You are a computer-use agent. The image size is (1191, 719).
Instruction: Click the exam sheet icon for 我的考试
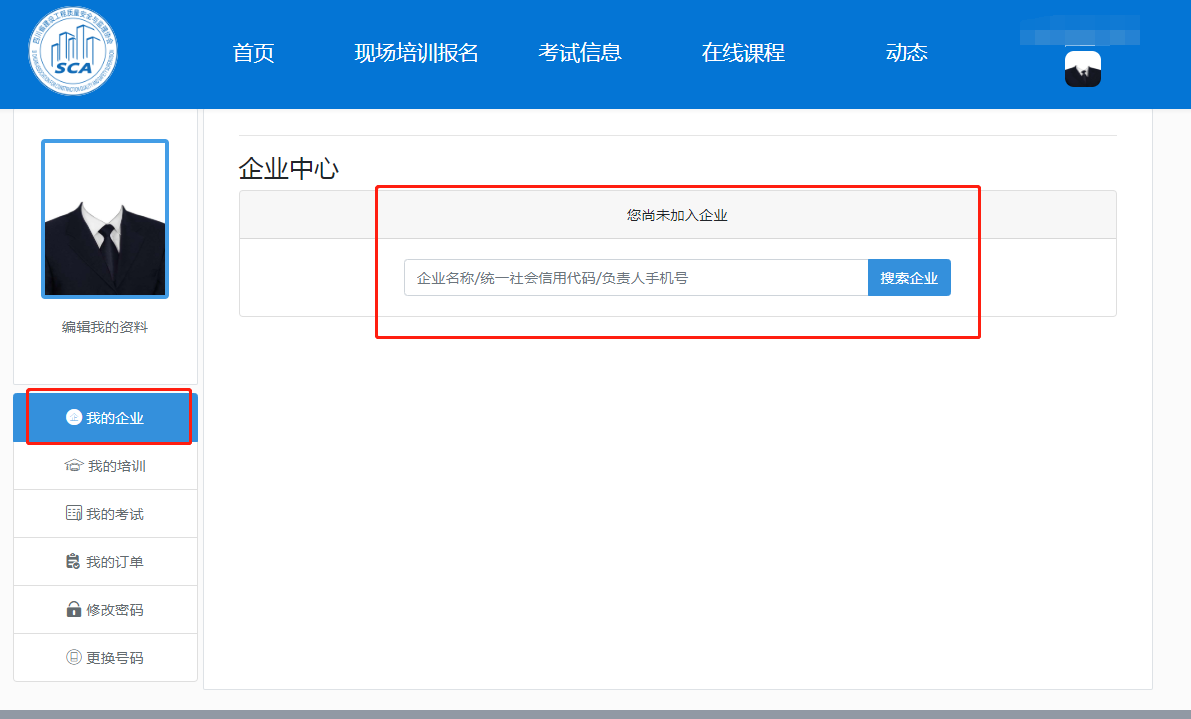[x=73, y=514]
